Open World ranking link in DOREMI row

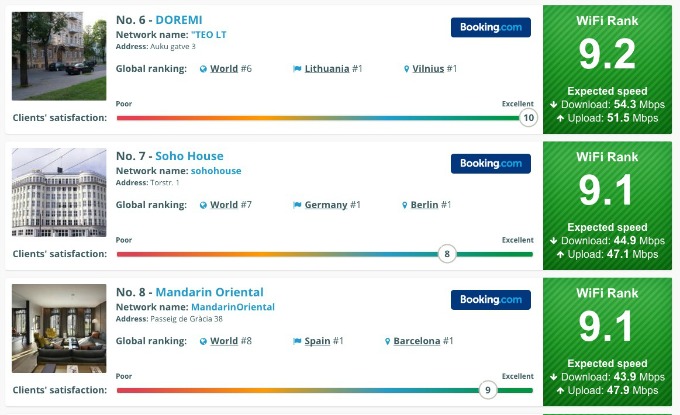pyautogui.click(x=224, y=69)
